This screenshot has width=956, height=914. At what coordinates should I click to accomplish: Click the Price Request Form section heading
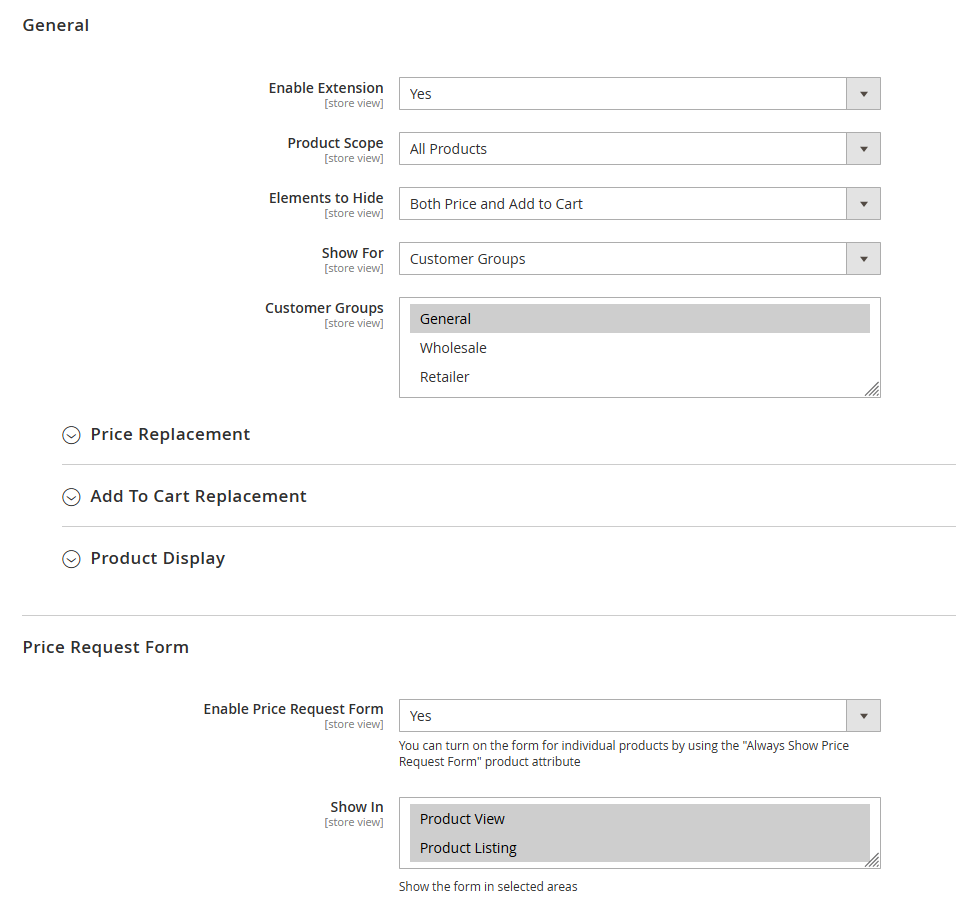click(106, 647)
